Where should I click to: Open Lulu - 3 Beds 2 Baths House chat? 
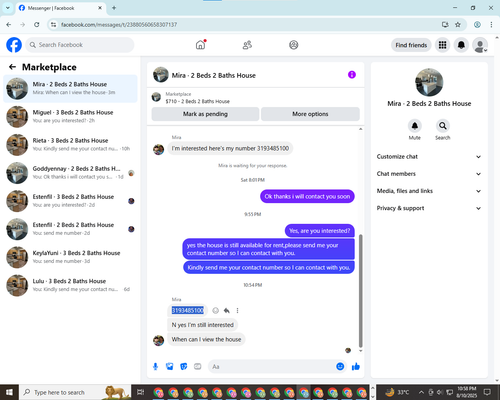coord(70,285)
